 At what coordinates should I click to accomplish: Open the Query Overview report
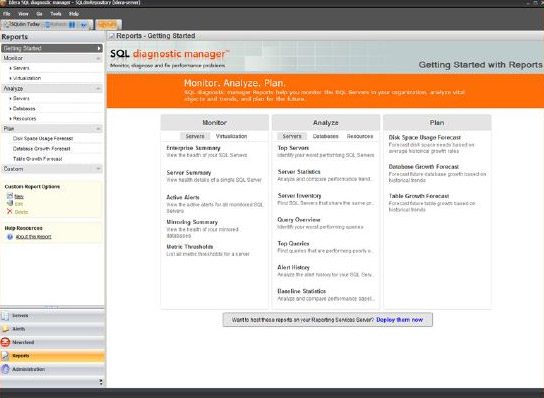click(299, 220)
